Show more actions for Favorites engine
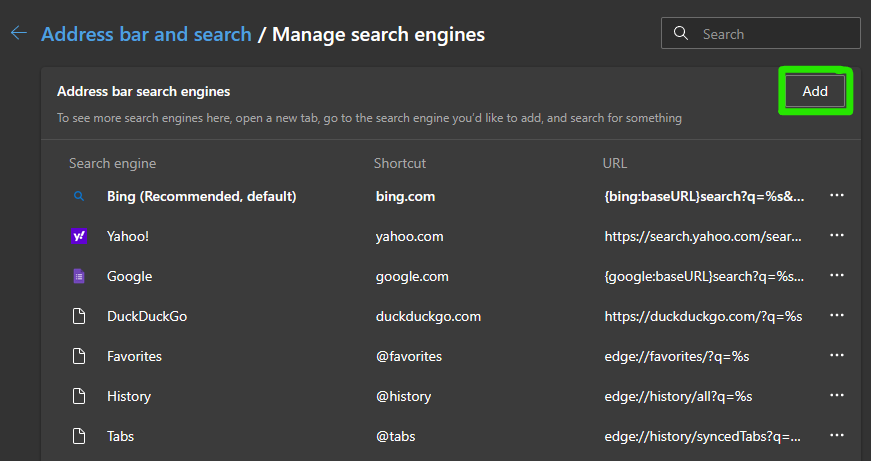Image resolution: width=871 pixels, height=461 pixels. click(837, 355)
